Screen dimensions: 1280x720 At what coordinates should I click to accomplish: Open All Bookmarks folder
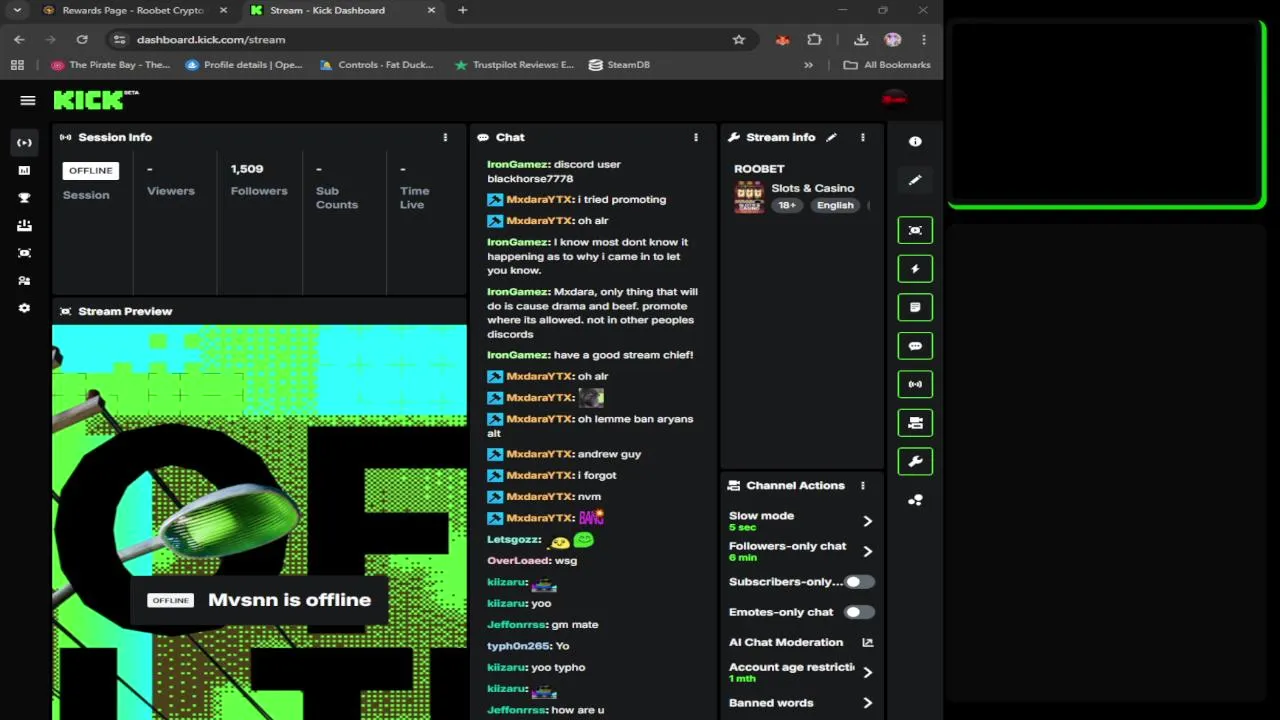(887, 64)
